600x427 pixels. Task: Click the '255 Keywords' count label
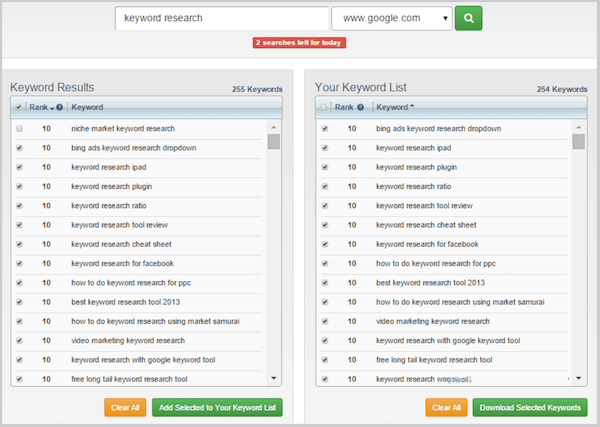(x=257, y=90)
